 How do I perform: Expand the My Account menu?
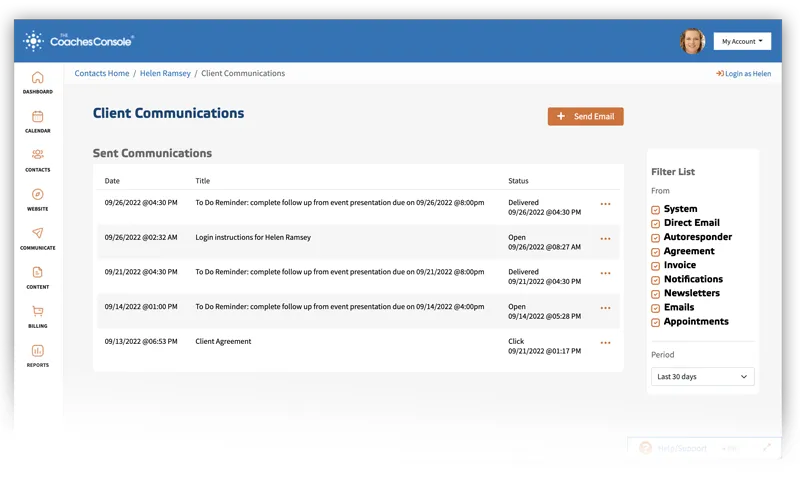pyautogui.click(x=742, y=41)
